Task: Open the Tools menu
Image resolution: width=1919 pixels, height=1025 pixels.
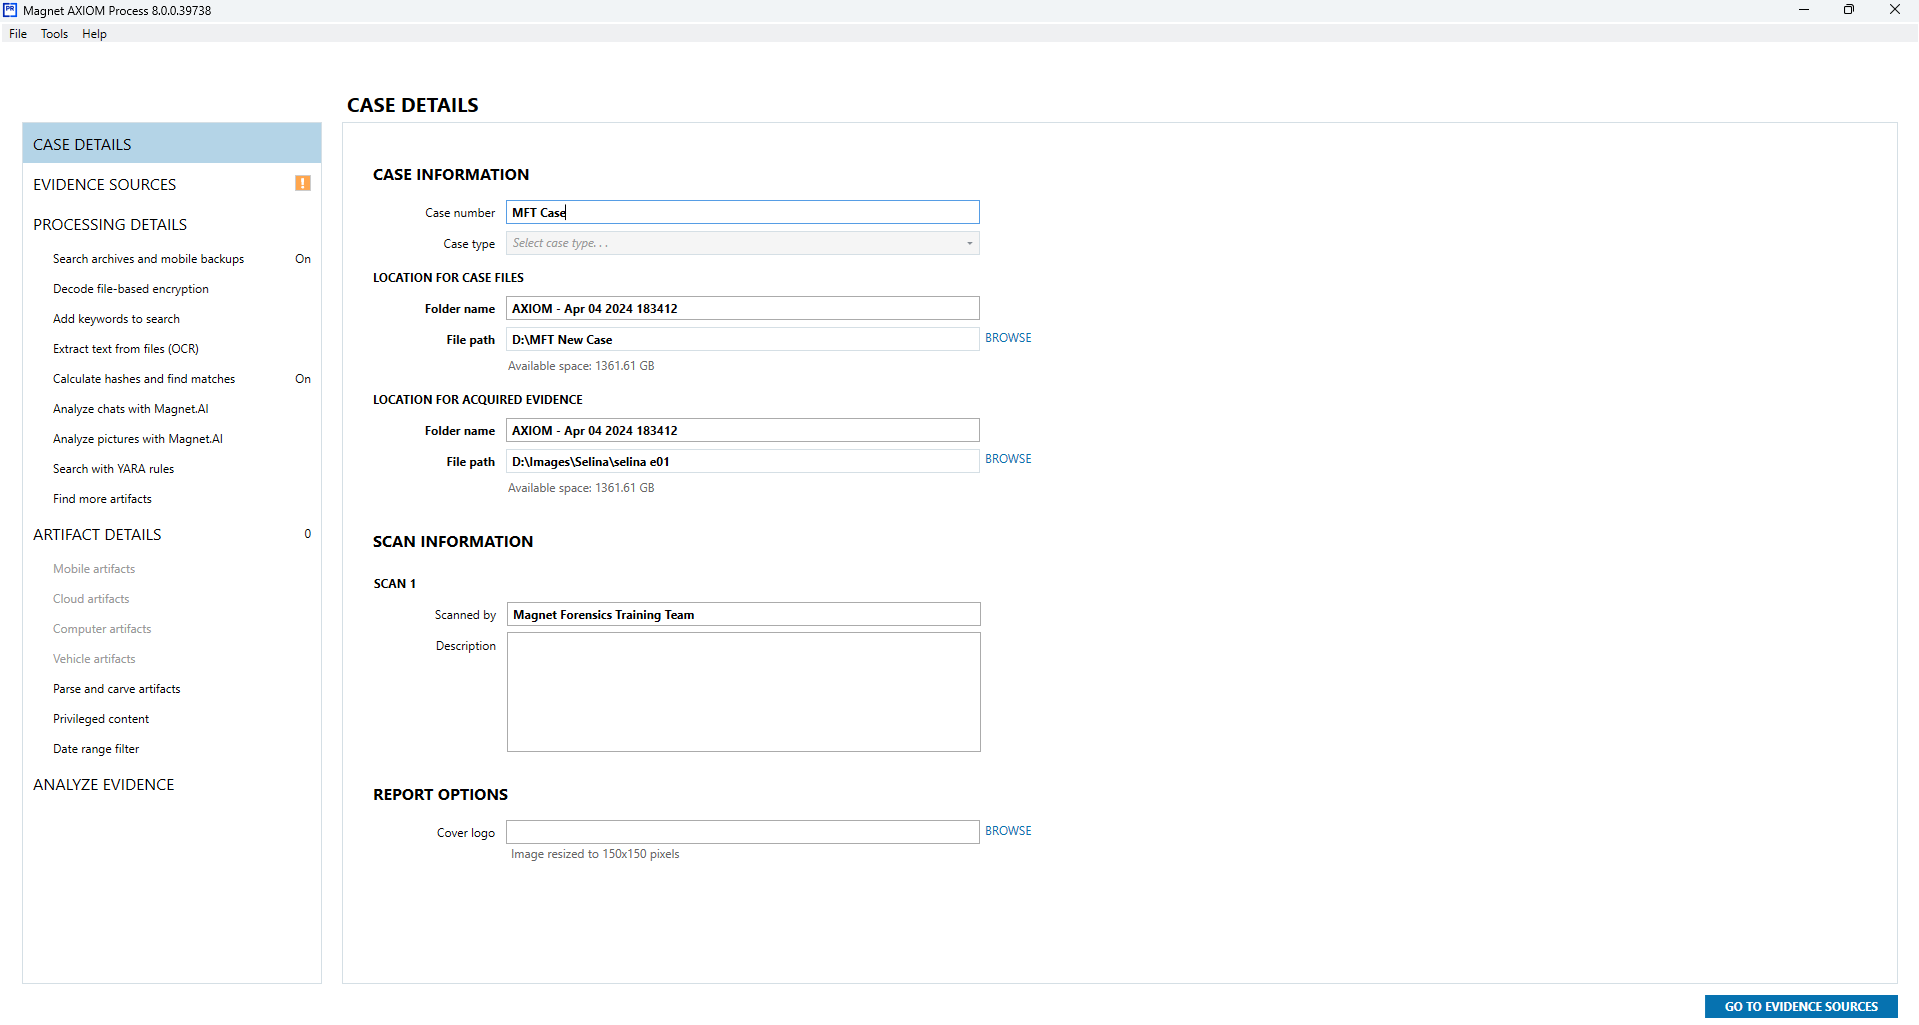Action: (54, 34)
